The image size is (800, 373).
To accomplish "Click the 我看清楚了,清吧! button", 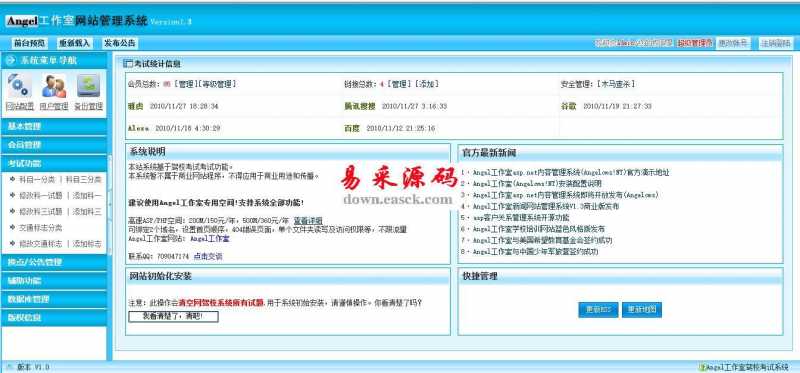I will [173, 316].
